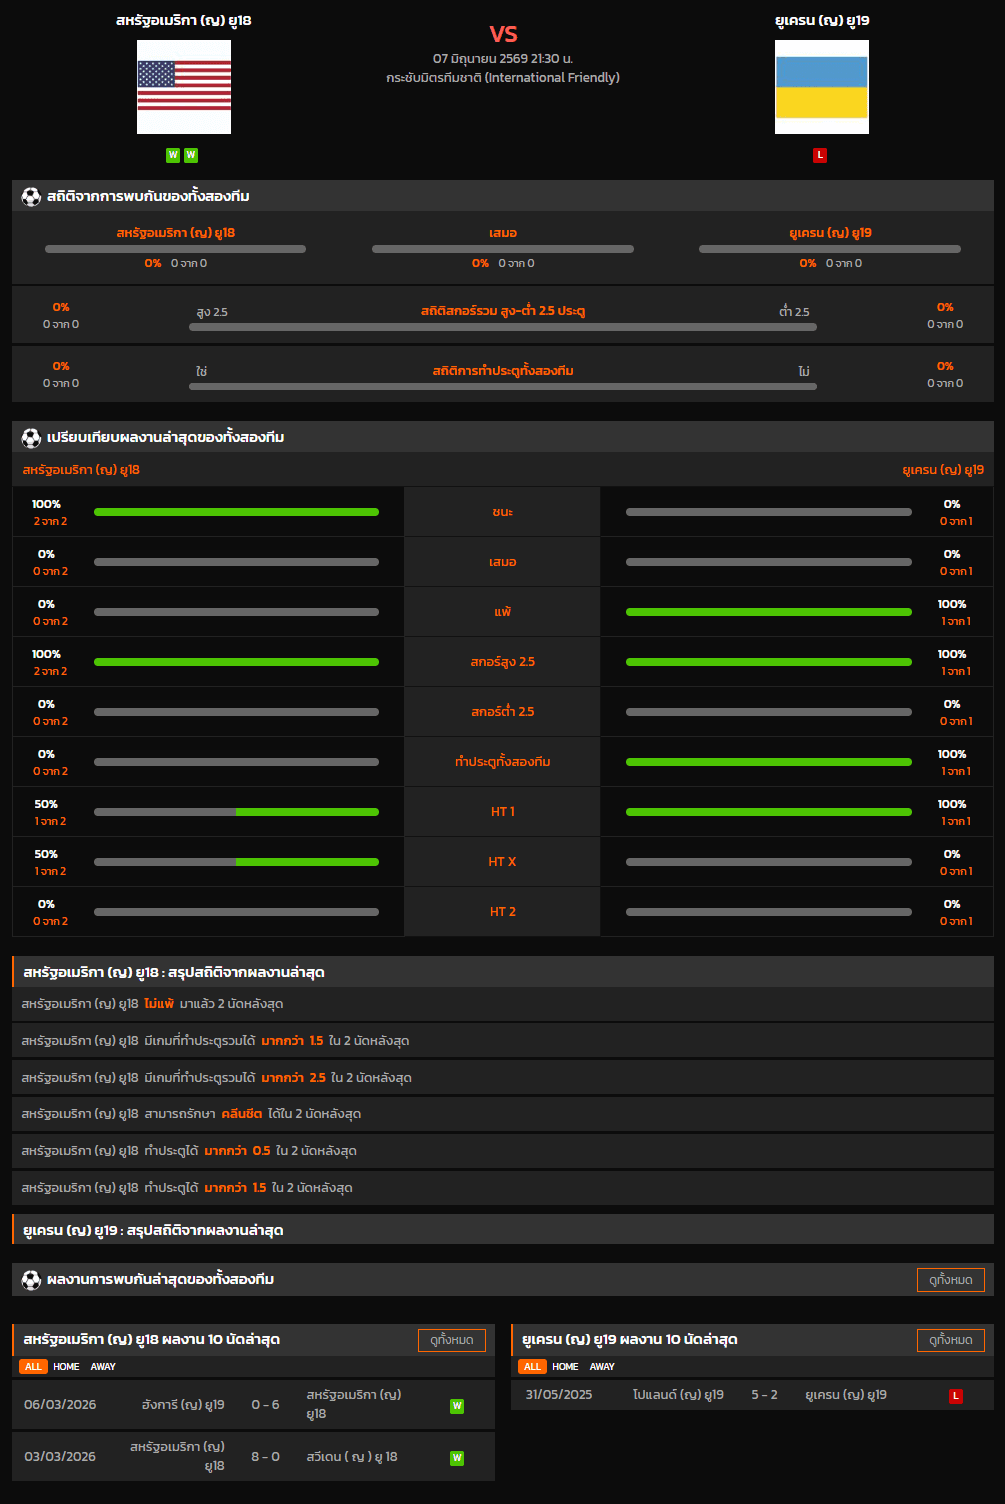Click the 'แพ้' row label in comparison table

[x=503, y=612]
